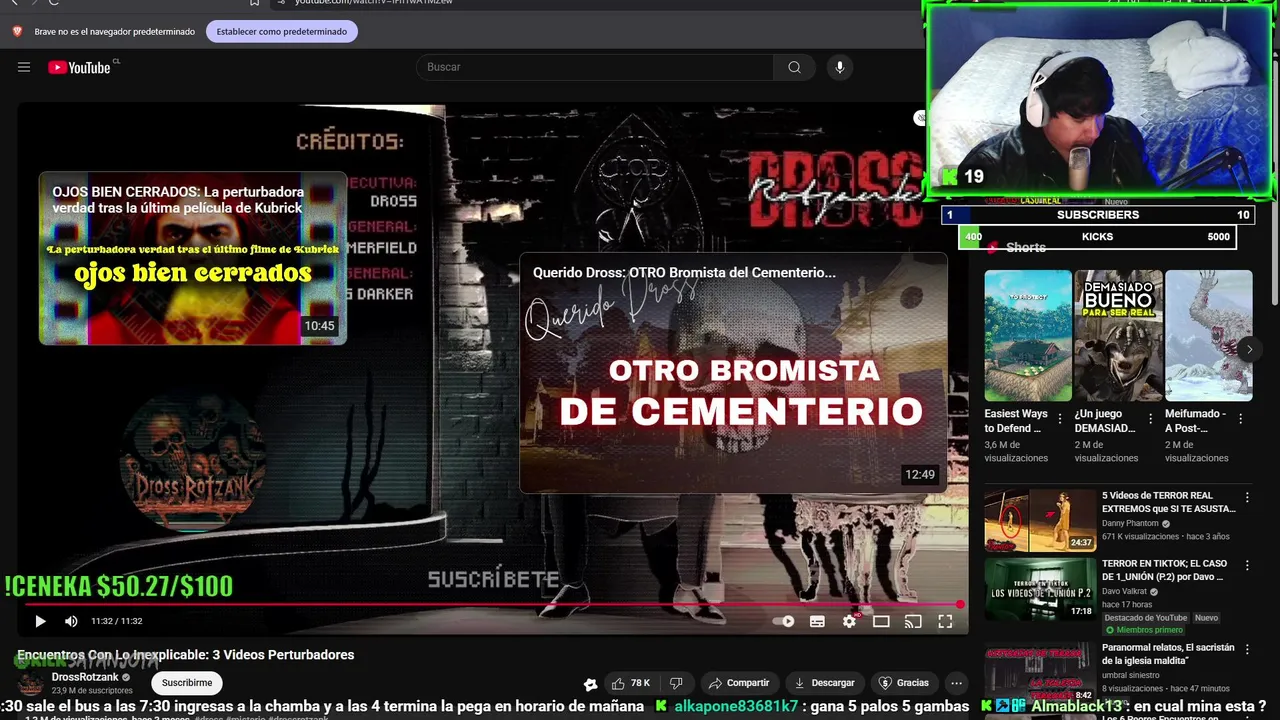This screenshot has width=1280, height=720.
Task: Start voice search with microphone icon
Action: 840,67
